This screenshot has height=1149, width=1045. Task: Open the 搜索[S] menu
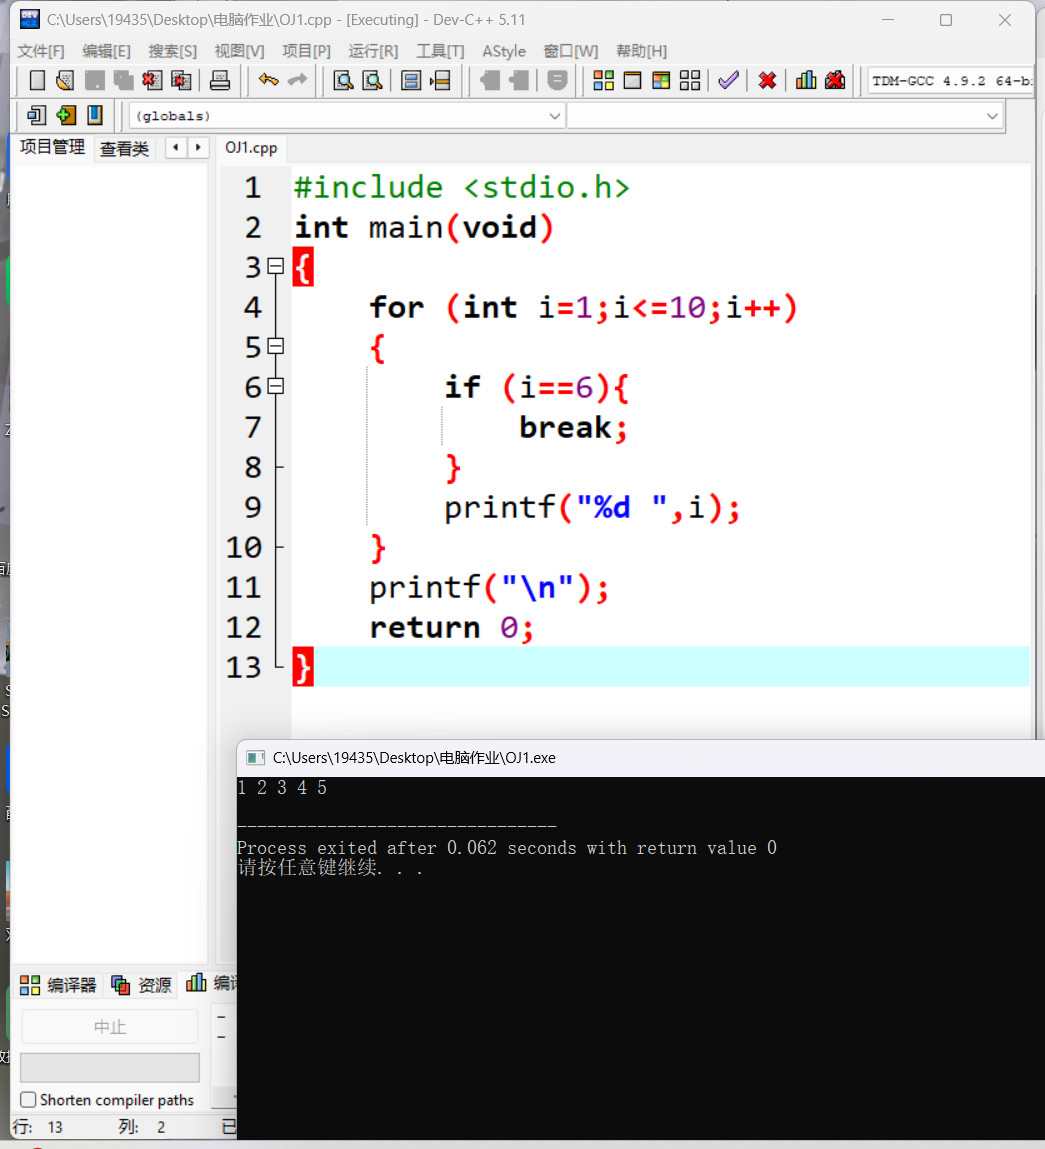pos(172,51)
